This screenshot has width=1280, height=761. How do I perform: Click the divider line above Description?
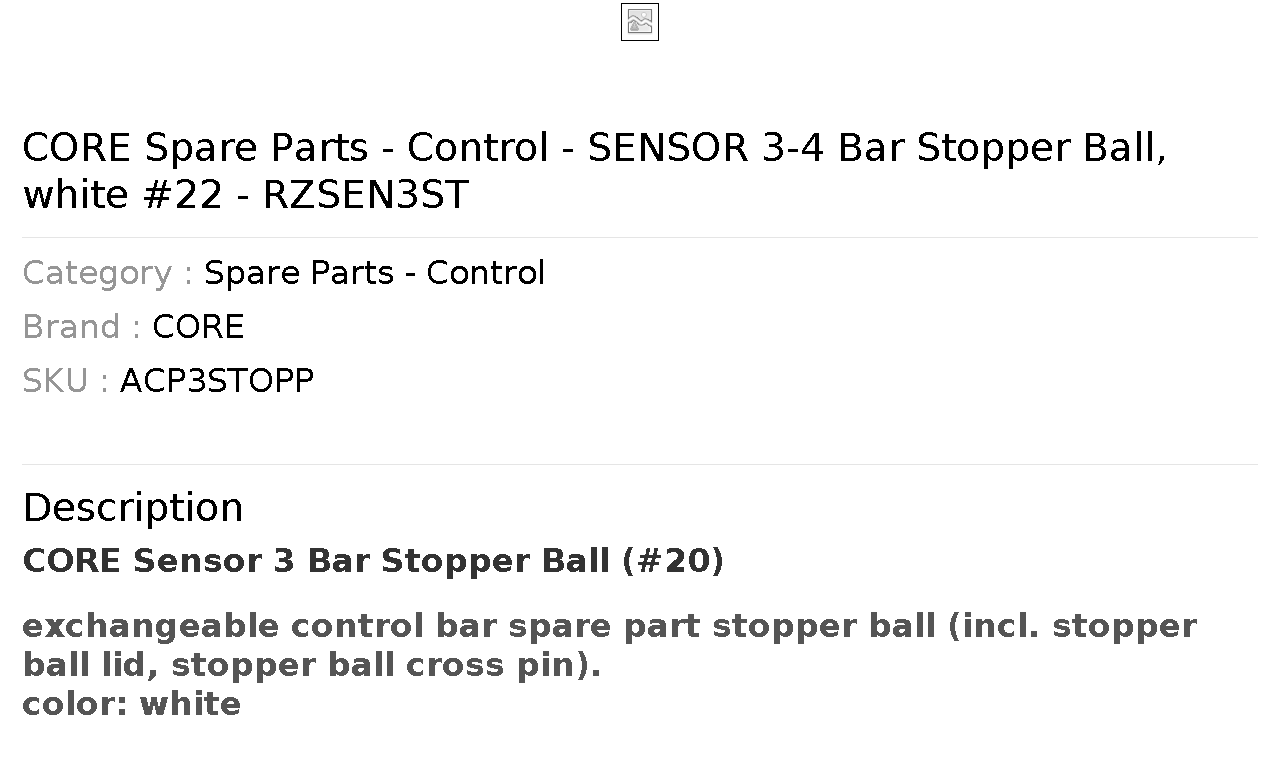click(x=640, y=464)
